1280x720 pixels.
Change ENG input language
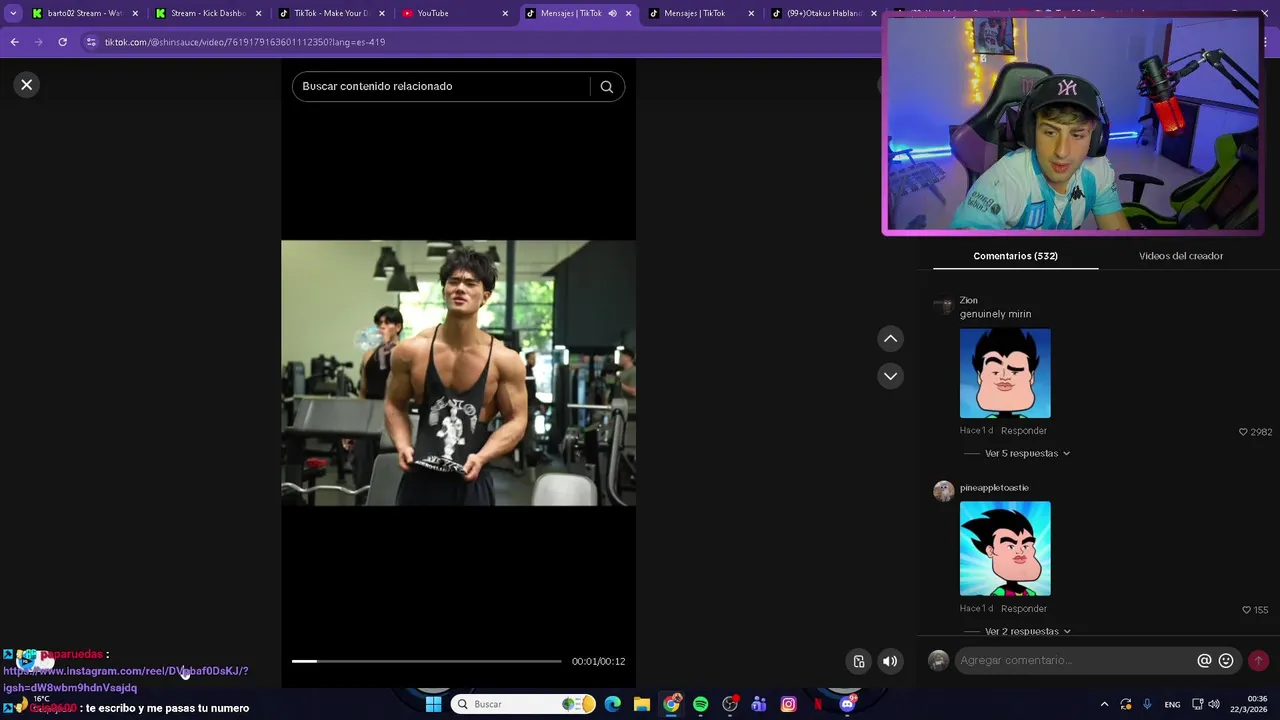pyautogui.click(x=1172, y=704)
